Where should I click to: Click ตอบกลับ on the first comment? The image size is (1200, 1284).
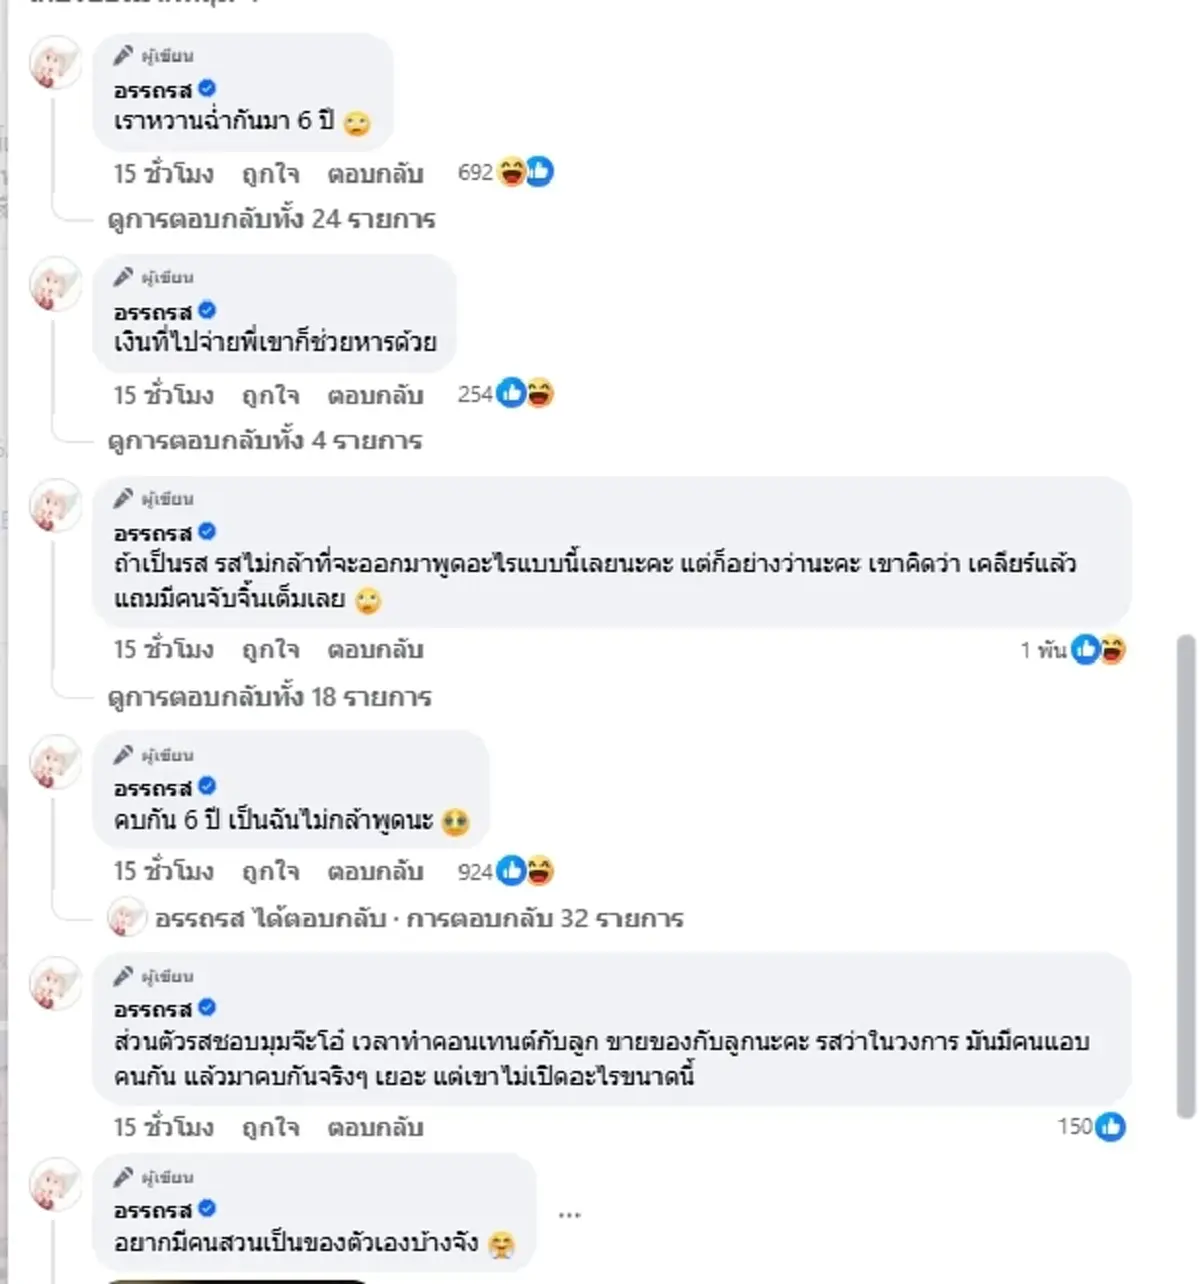(375, 173)
